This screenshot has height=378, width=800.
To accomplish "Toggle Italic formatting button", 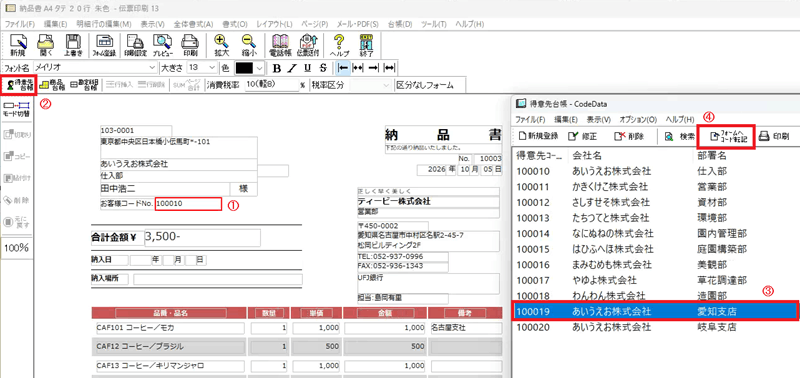I will [x=292, y=68].
